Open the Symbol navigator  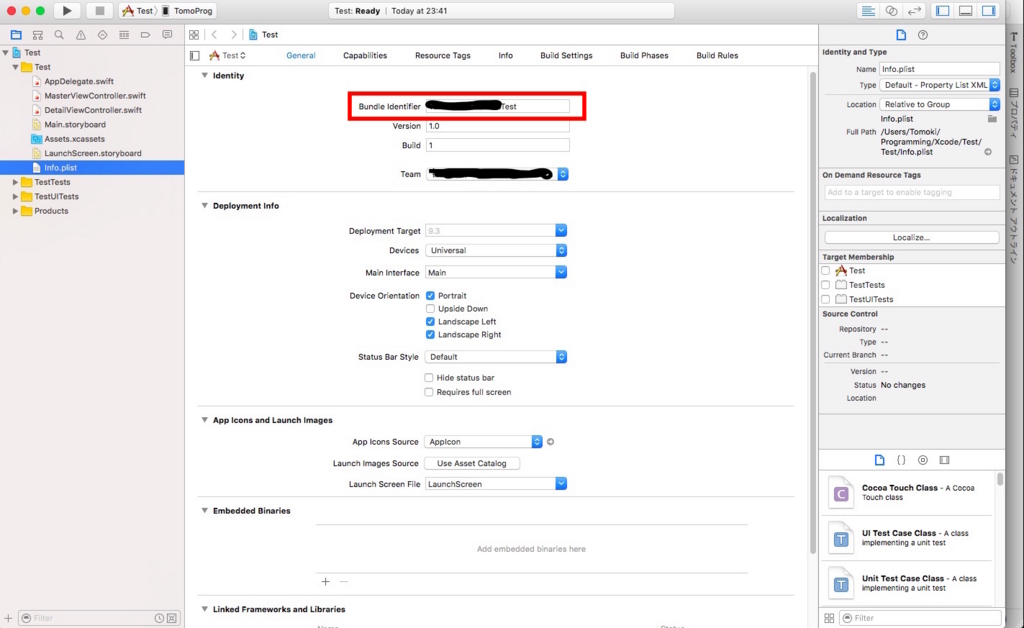[x=38, y=35]
